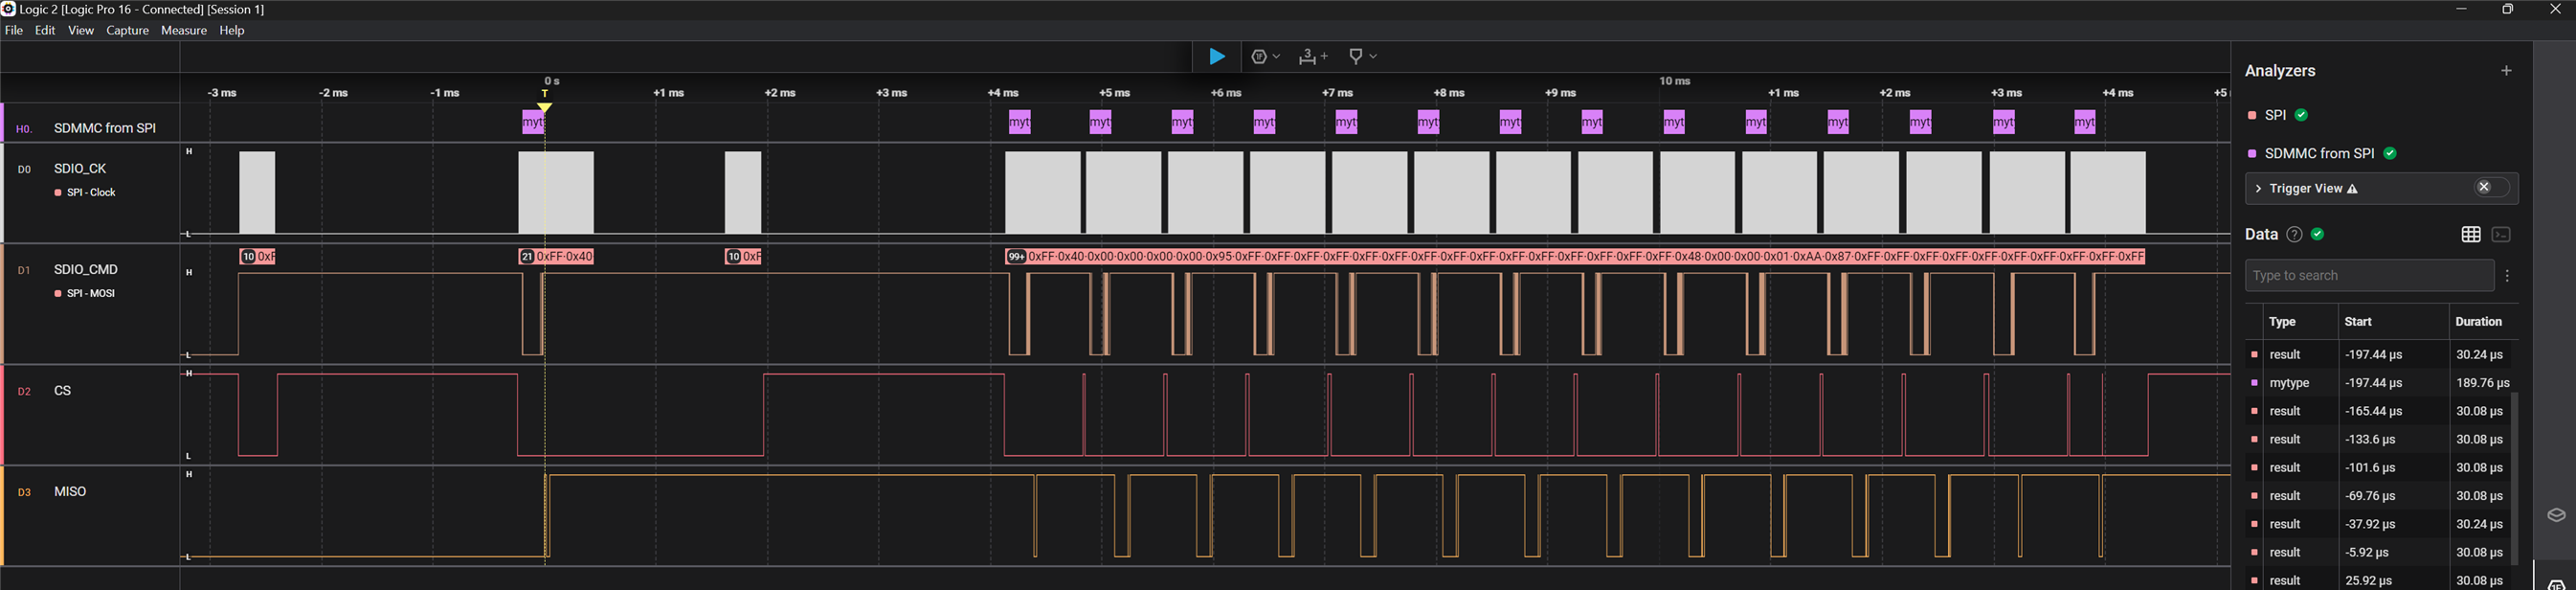The image size is (2576, 590).
Task: Click the add measurement ruler icon
Action: (x=1312, y=57)
